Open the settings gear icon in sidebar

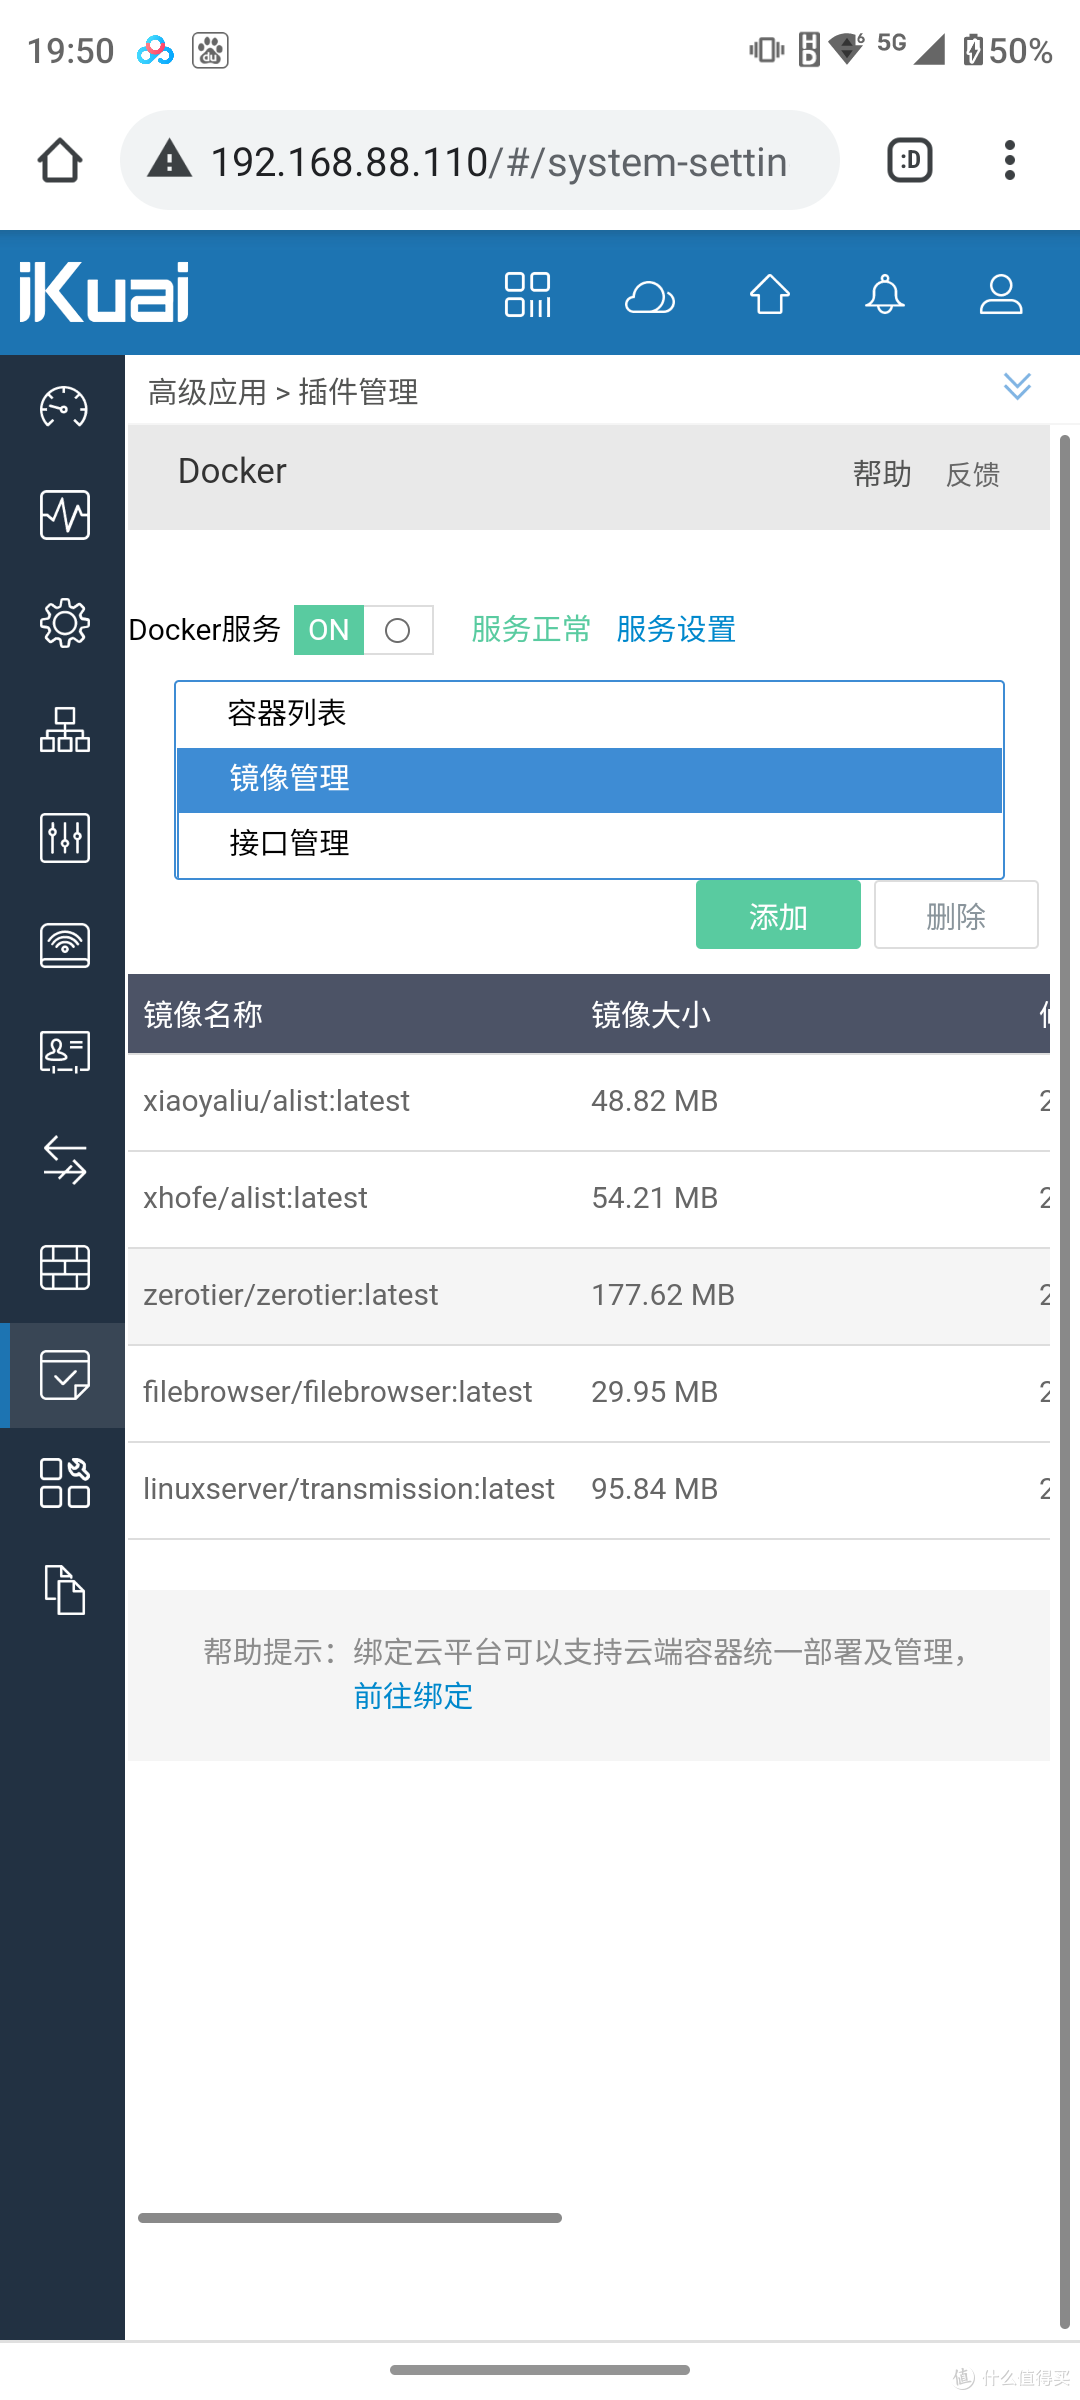(63, 622)
